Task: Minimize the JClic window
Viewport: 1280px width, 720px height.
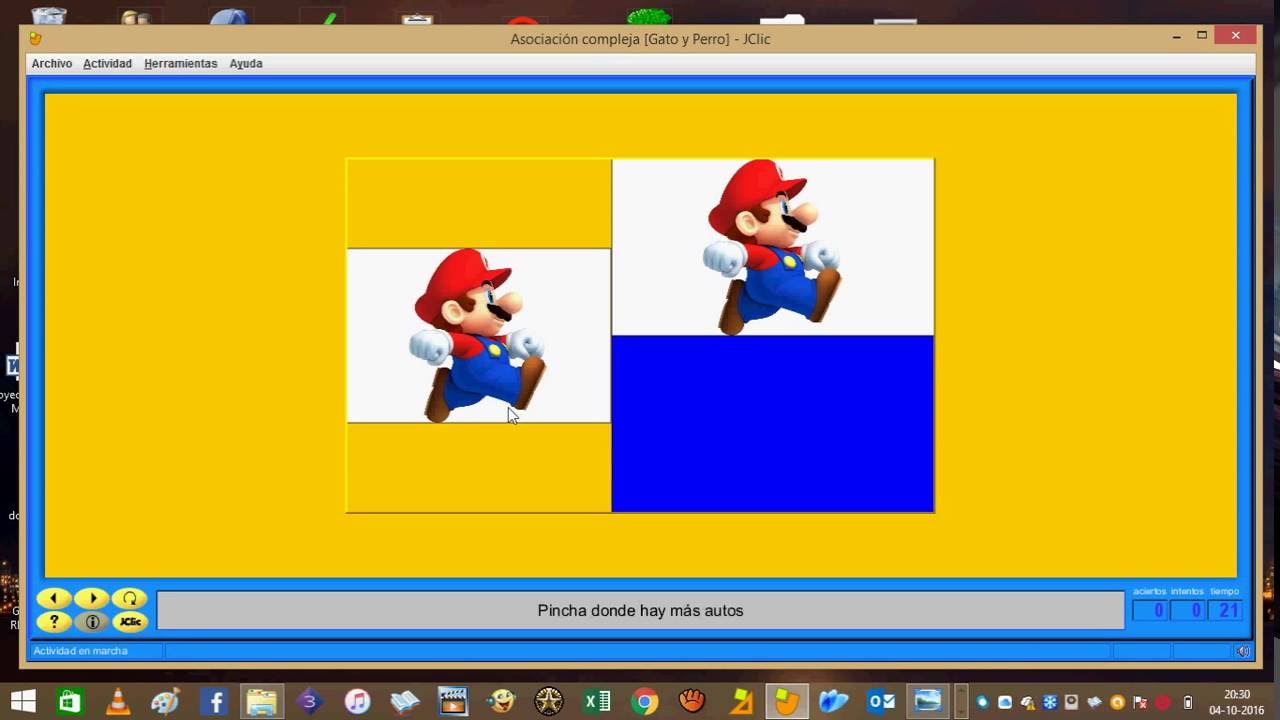Action: pyautogui.click(x=1177, y=36)
